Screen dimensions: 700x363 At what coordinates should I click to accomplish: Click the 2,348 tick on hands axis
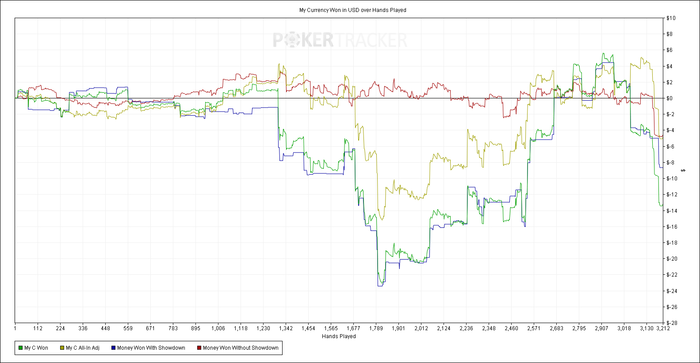[489, 329]
